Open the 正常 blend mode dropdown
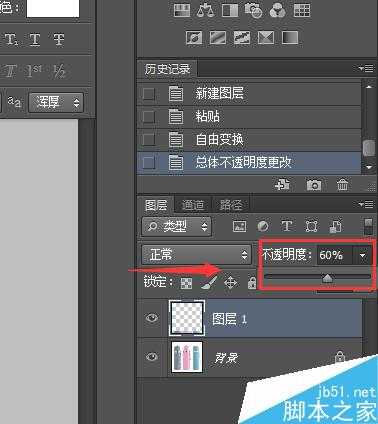This screenshot has height=424, width=378. (196, 255)
